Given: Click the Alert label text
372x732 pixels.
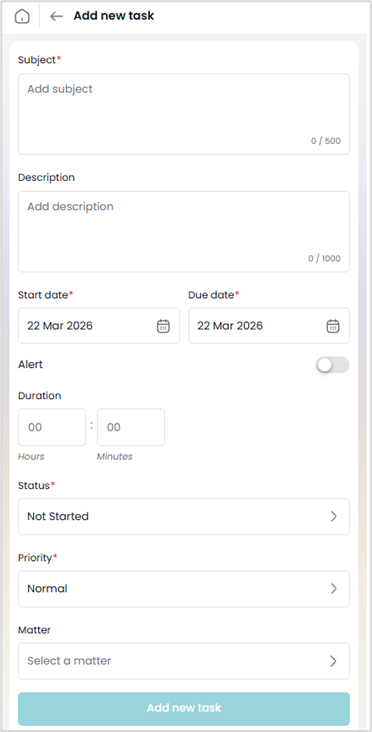Looking at the screenshot, I should click(30, 365).
